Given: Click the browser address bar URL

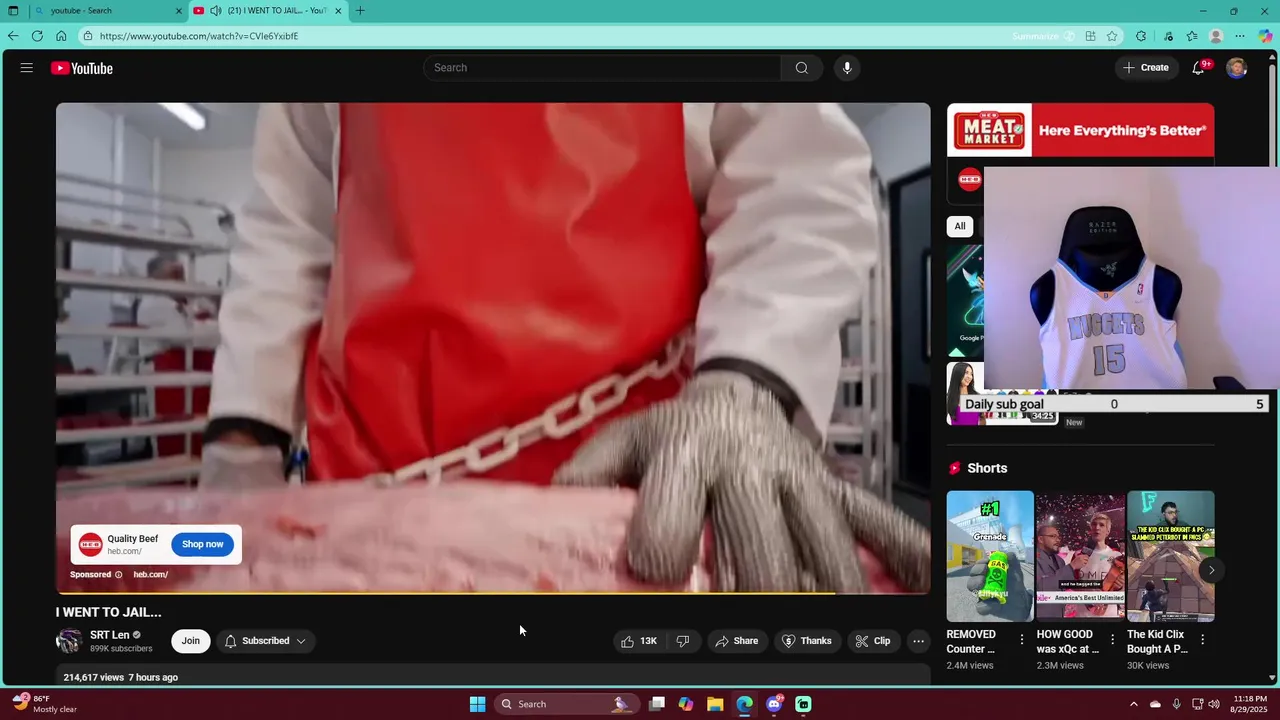Looking at the screenshot, I should coord(199,36).
